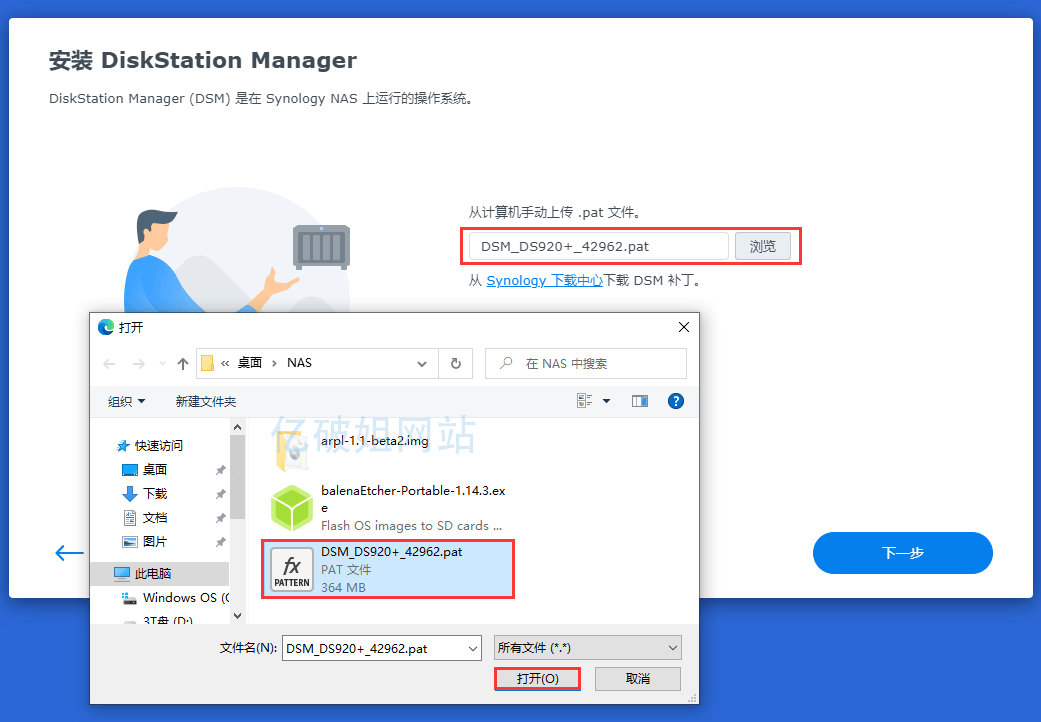Open recent locations chevron beside forward arrow
Screen dimensions: 1041x722
pyautogui.click(x=163, y=364)
